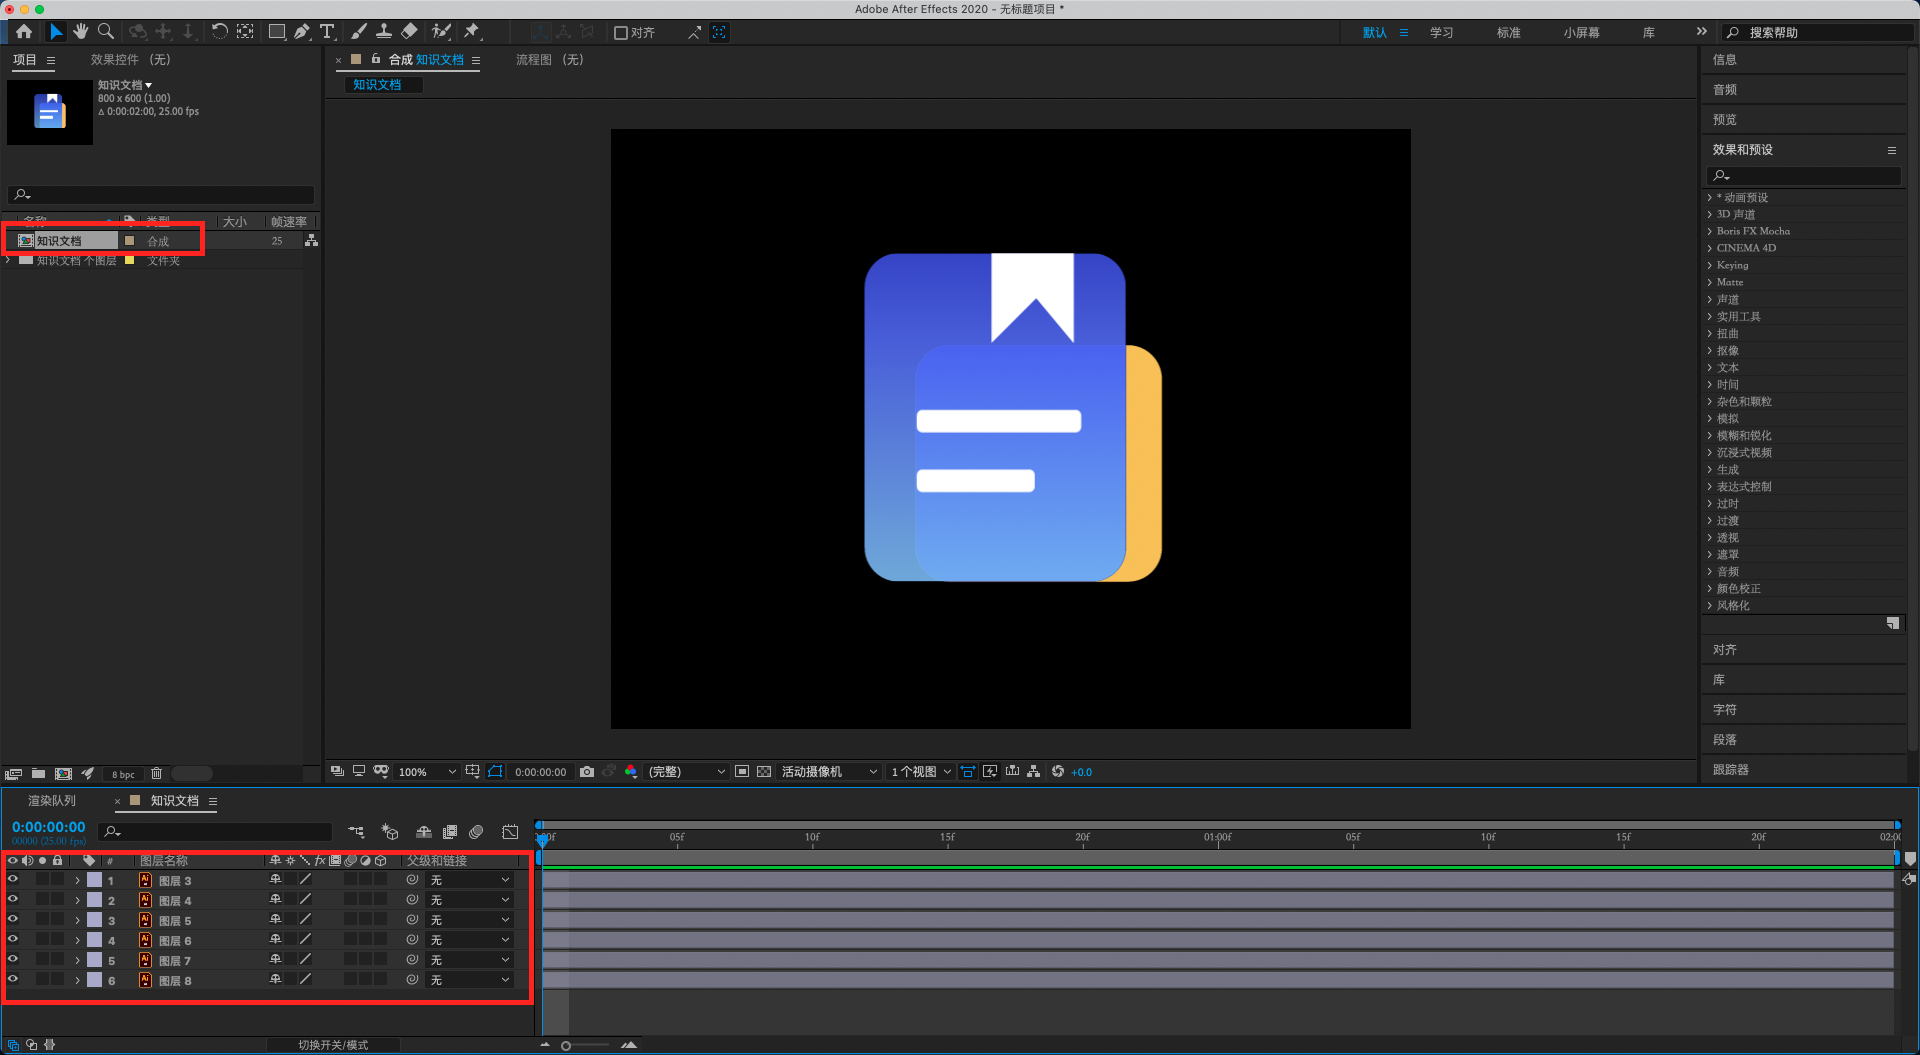Create a new composition from Project panel
This screenshot has width=1920, height=1055.
(63, 773)
